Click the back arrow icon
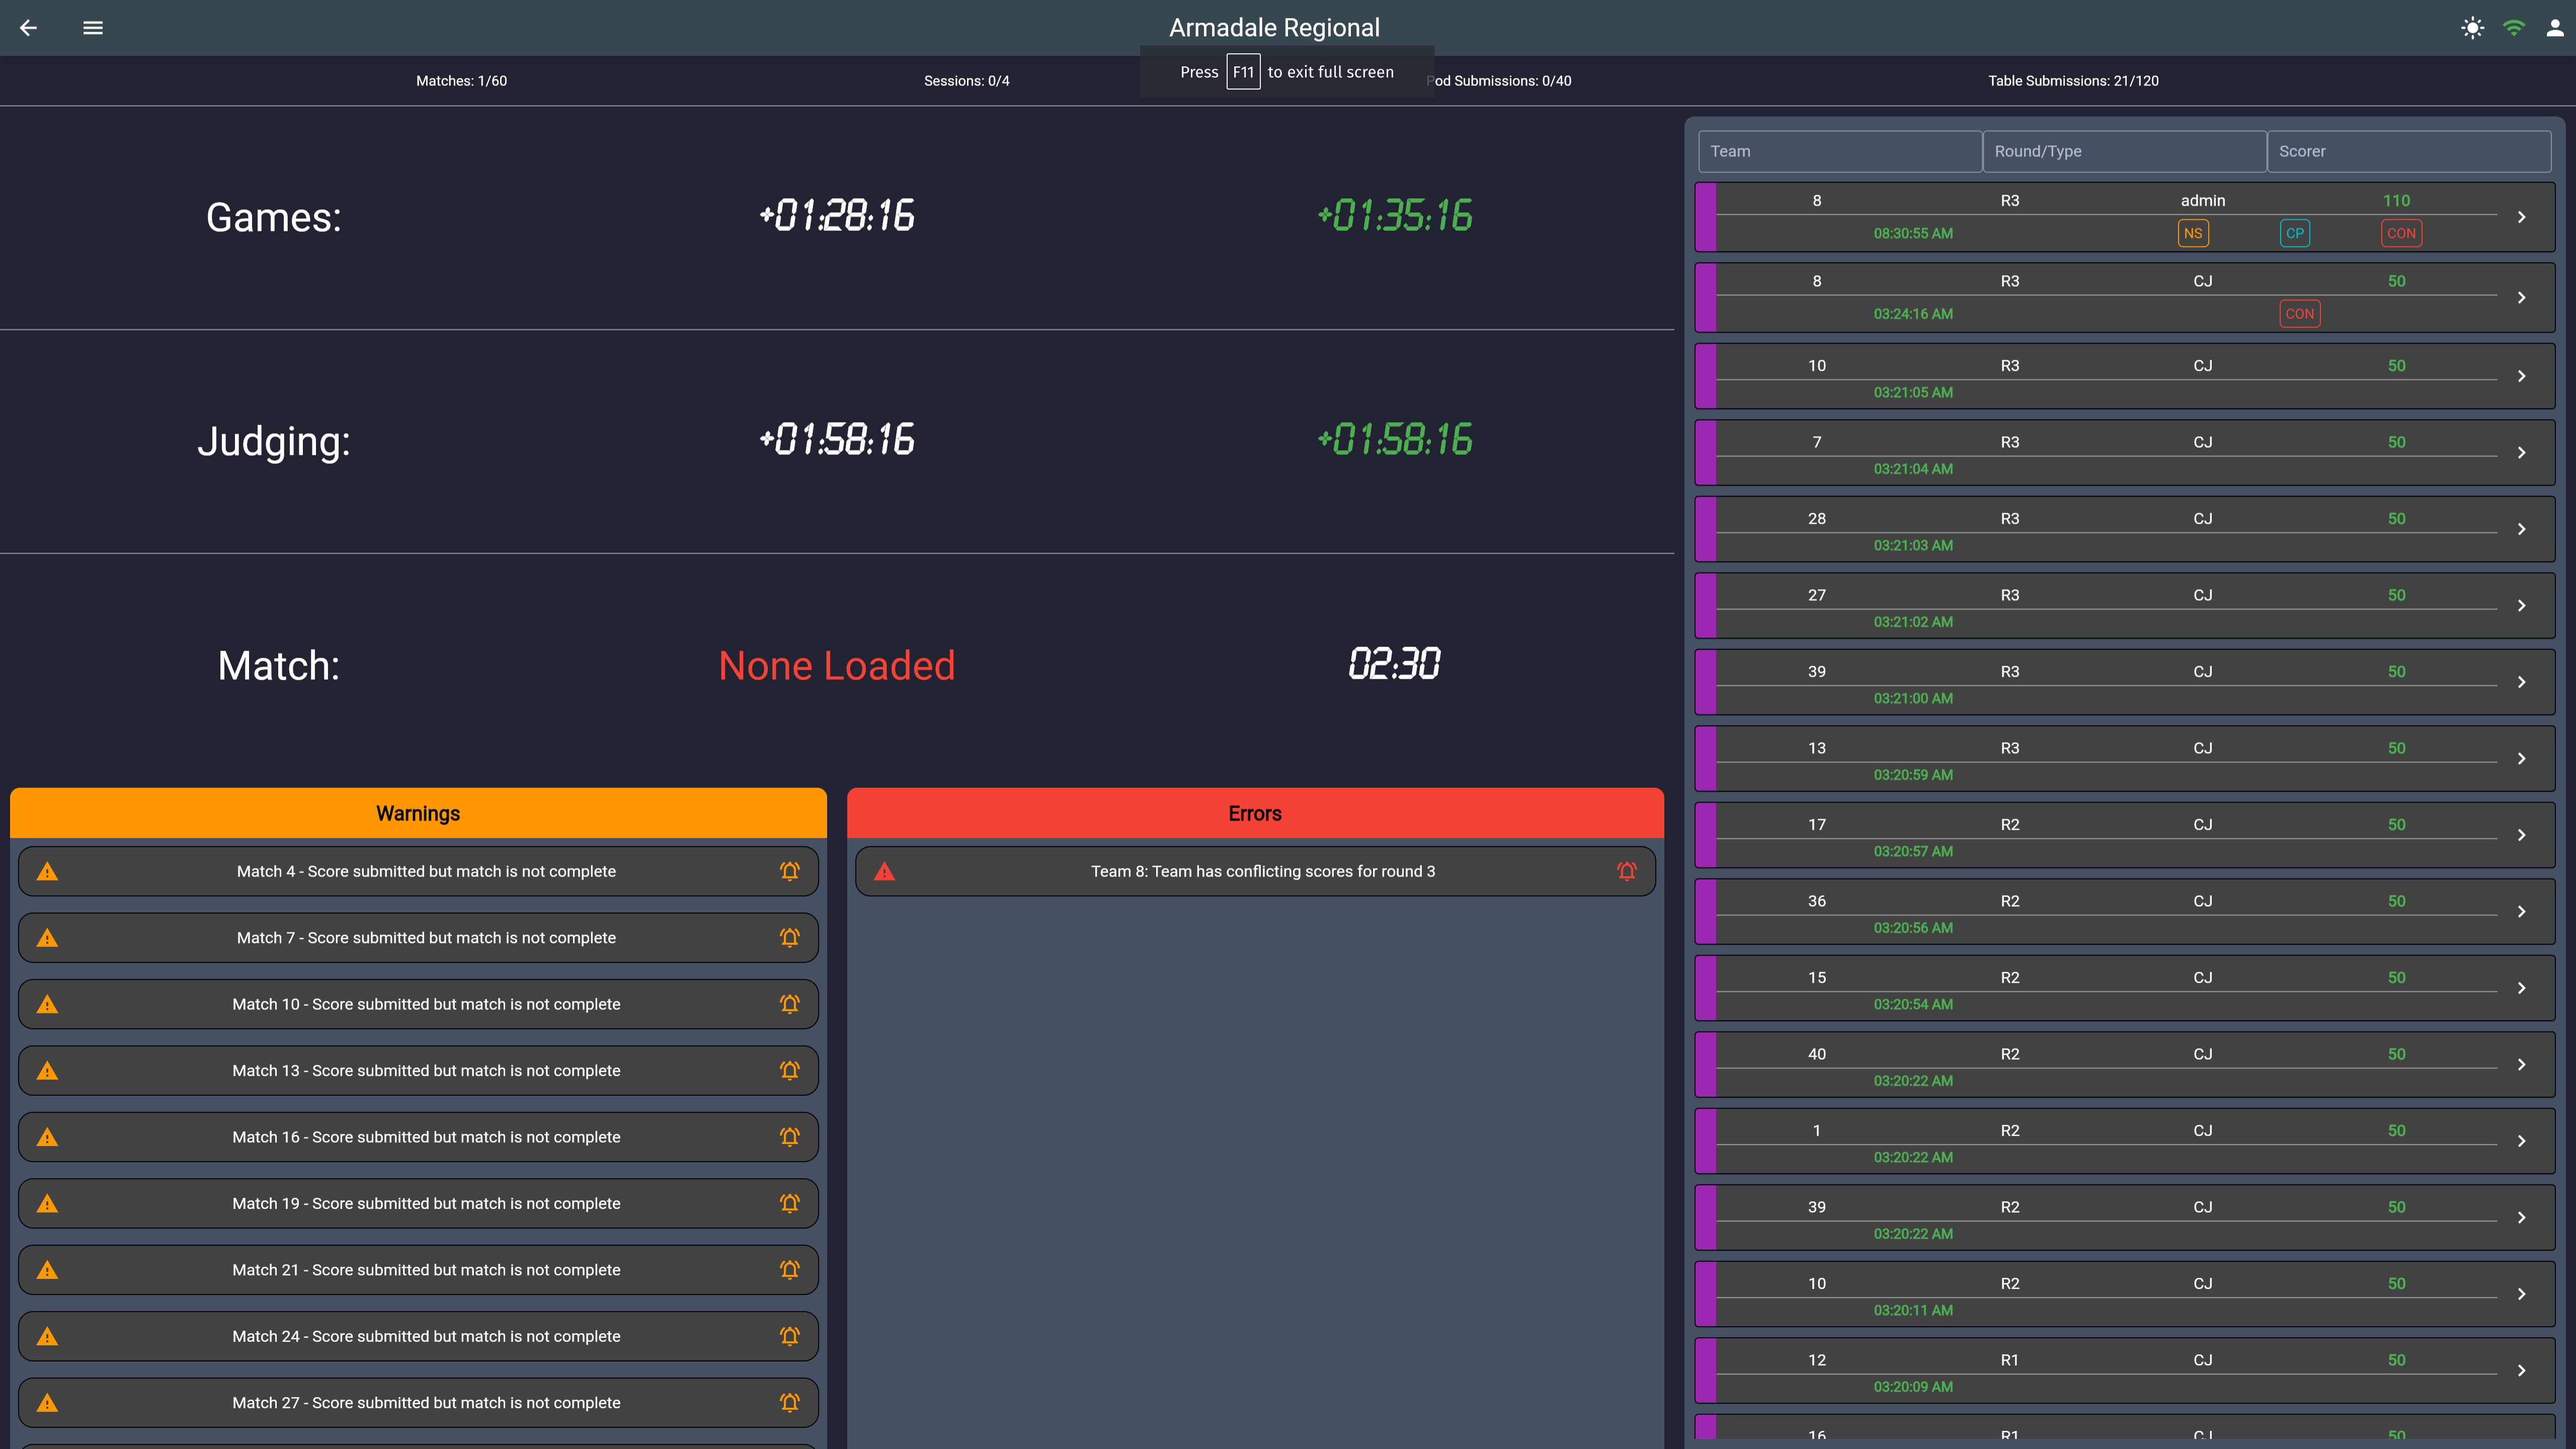2576x1449 pixels. (x=28, y=28)
